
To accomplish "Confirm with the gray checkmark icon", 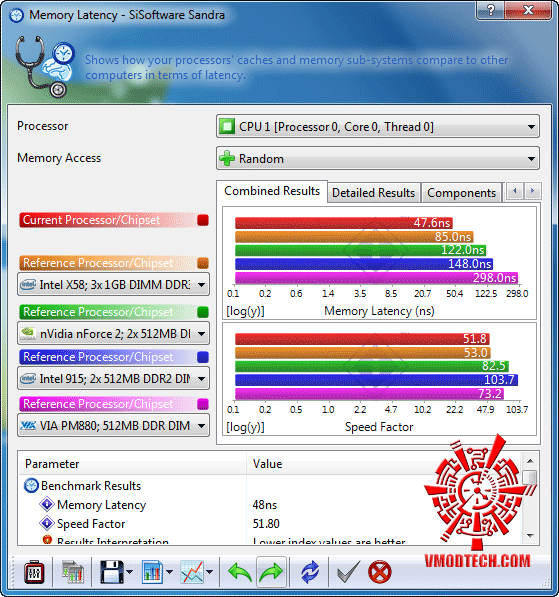I will [x=348, y=572].
